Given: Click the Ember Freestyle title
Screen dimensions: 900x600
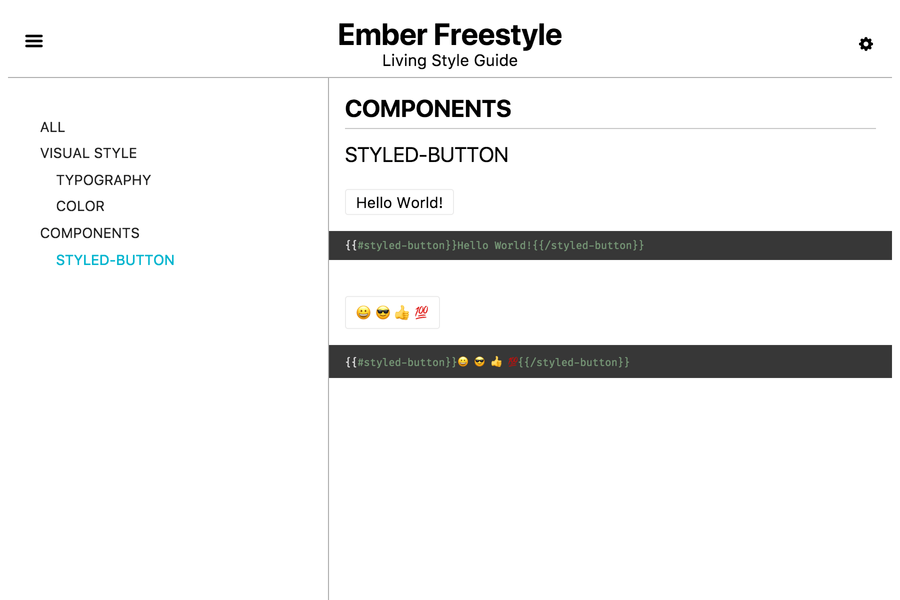Looking at the screenshot, I should tap(450, 34).
